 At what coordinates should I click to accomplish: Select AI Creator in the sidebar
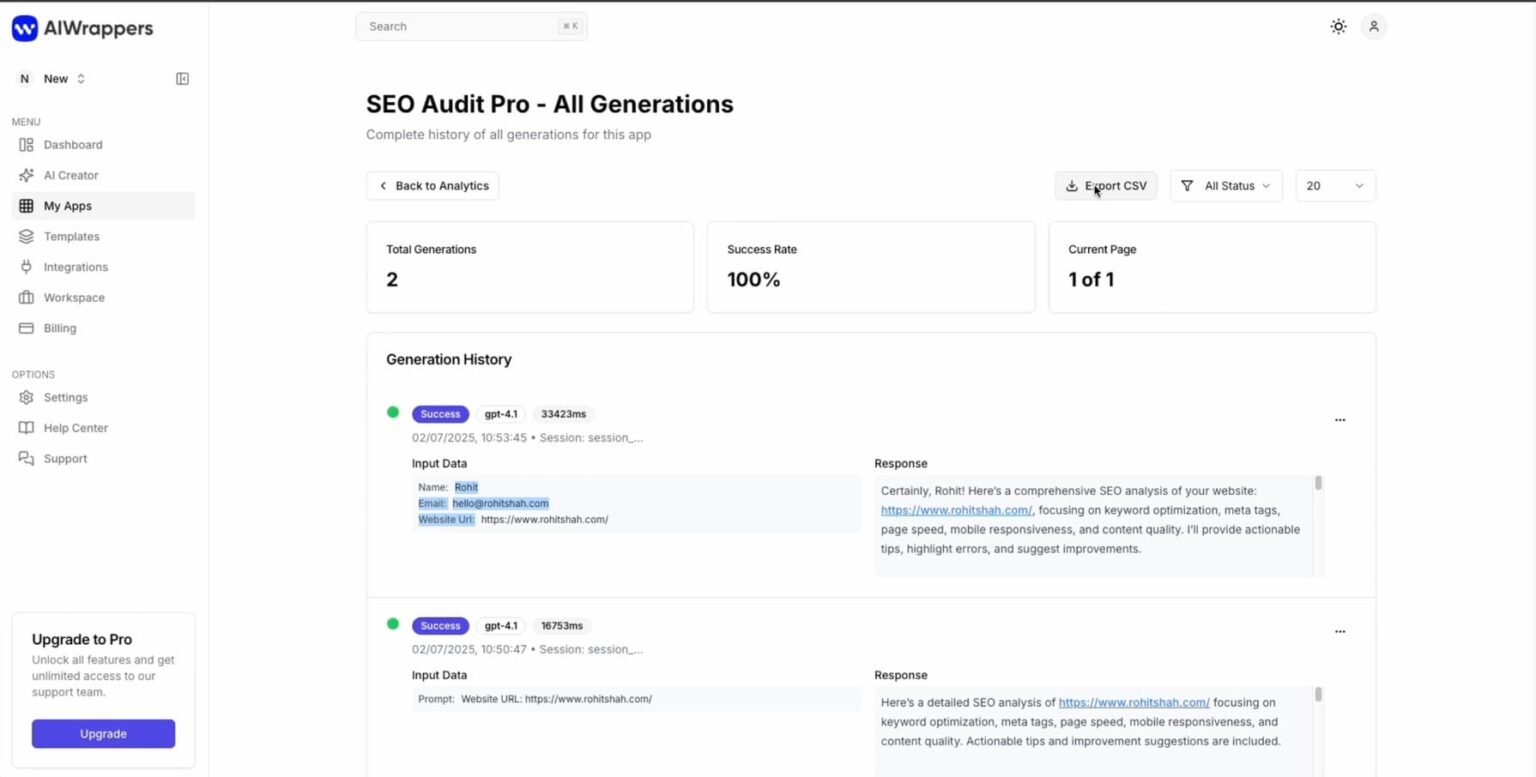[71, 175]
